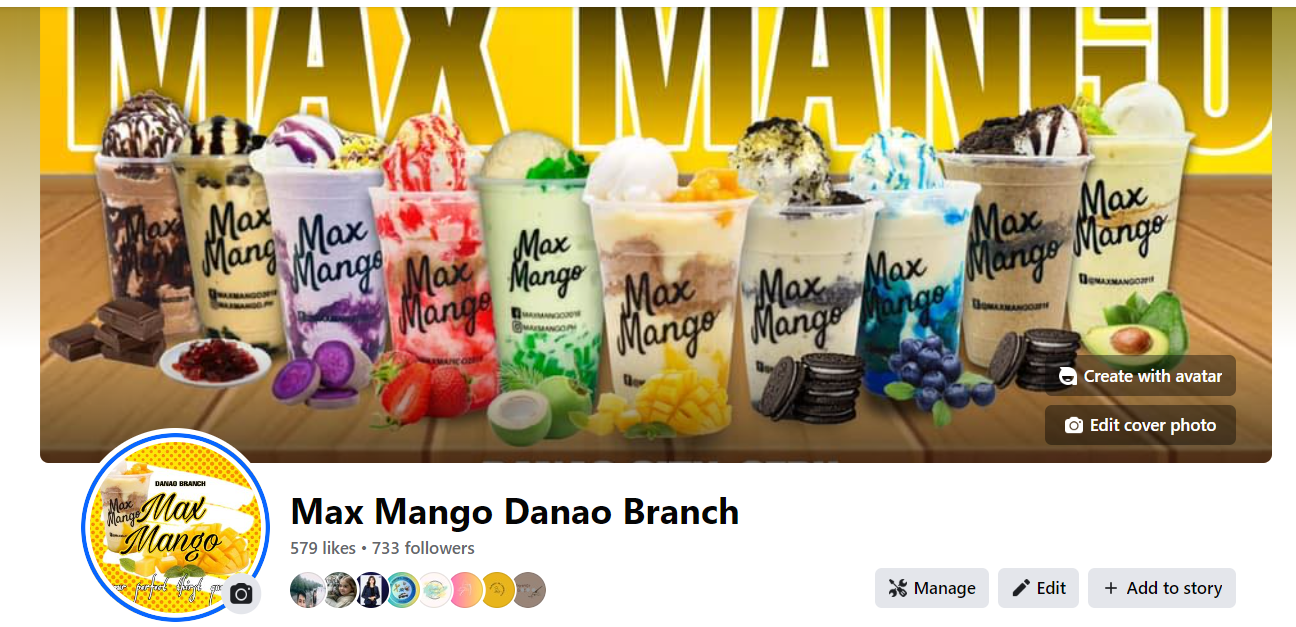Viewport: 1296px width, 627px height.
Task: Click the camera icon on profile picture
Action: pos(241,594)
